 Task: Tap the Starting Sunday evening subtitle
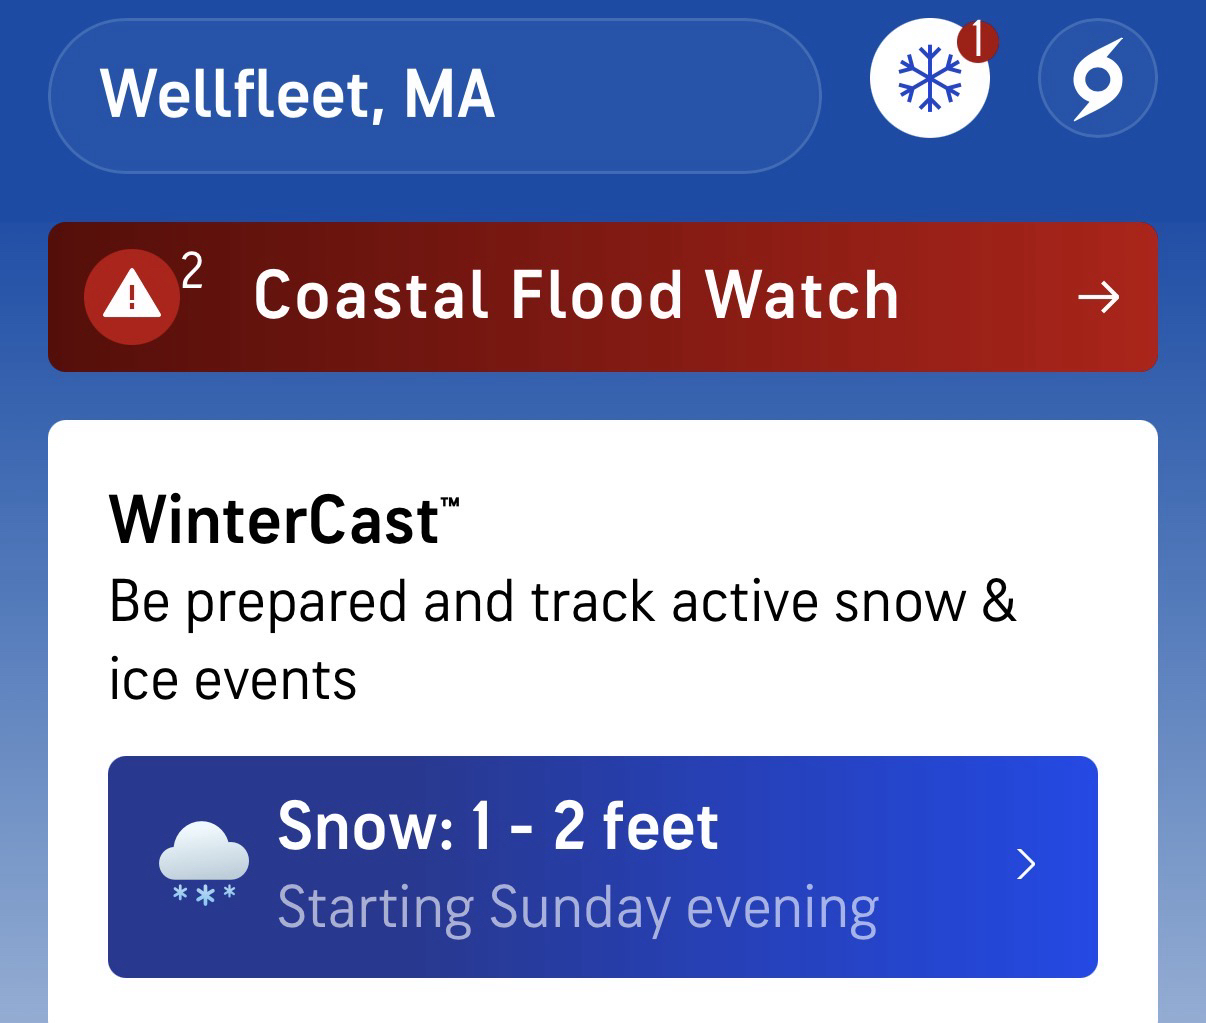tap(577, 908)
